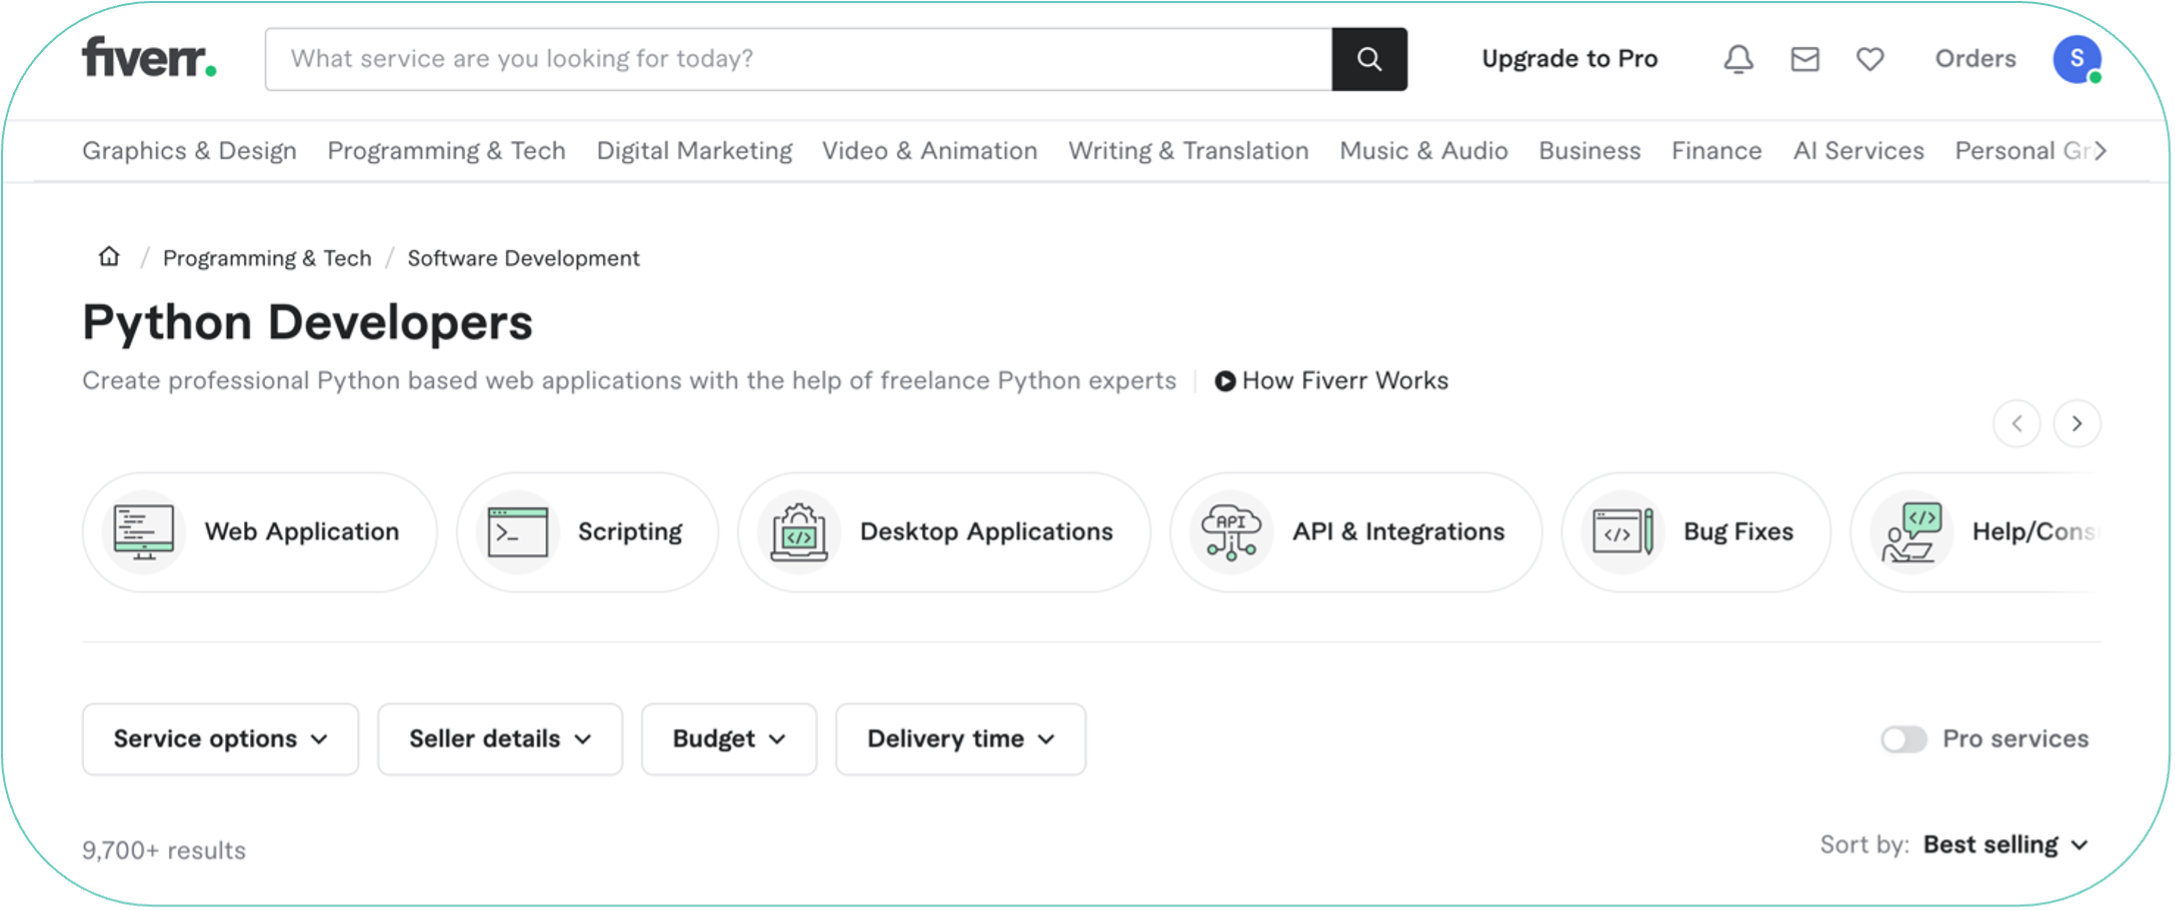This screenshot has height=910, width=2175.
Task: Open the Budget filter dropdown
Action: pos(729,739)
